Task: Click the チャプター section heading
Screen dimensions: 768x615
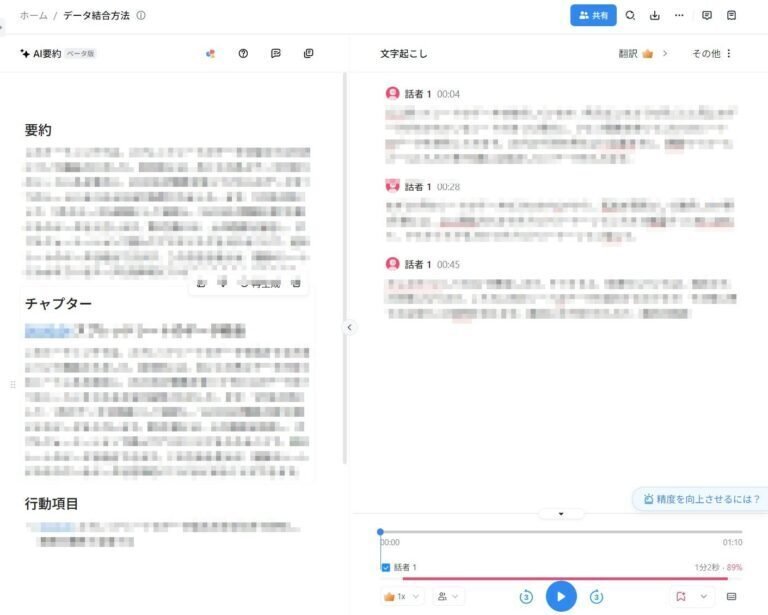Action: pos(58,304)
